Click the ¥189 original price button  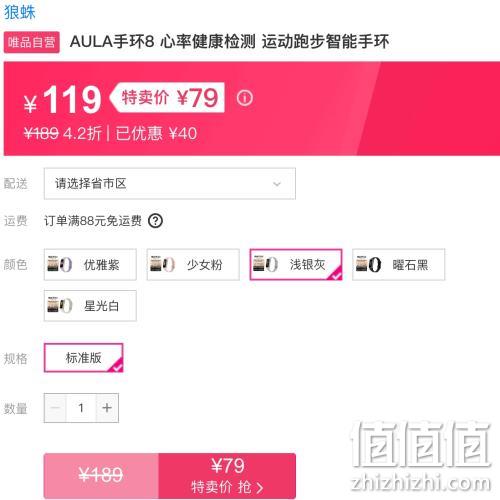click(101, 476)
